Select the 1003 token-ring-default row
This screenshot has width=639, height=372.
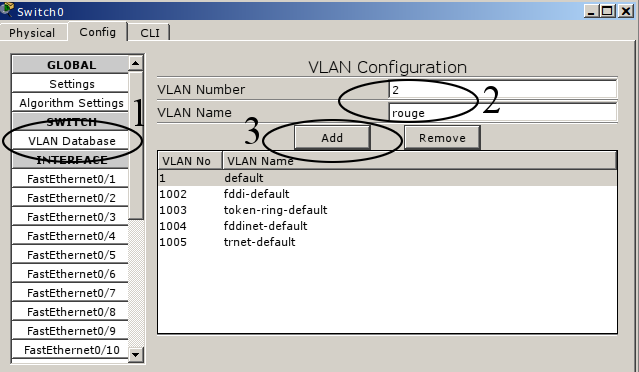(x=387, y=210)
